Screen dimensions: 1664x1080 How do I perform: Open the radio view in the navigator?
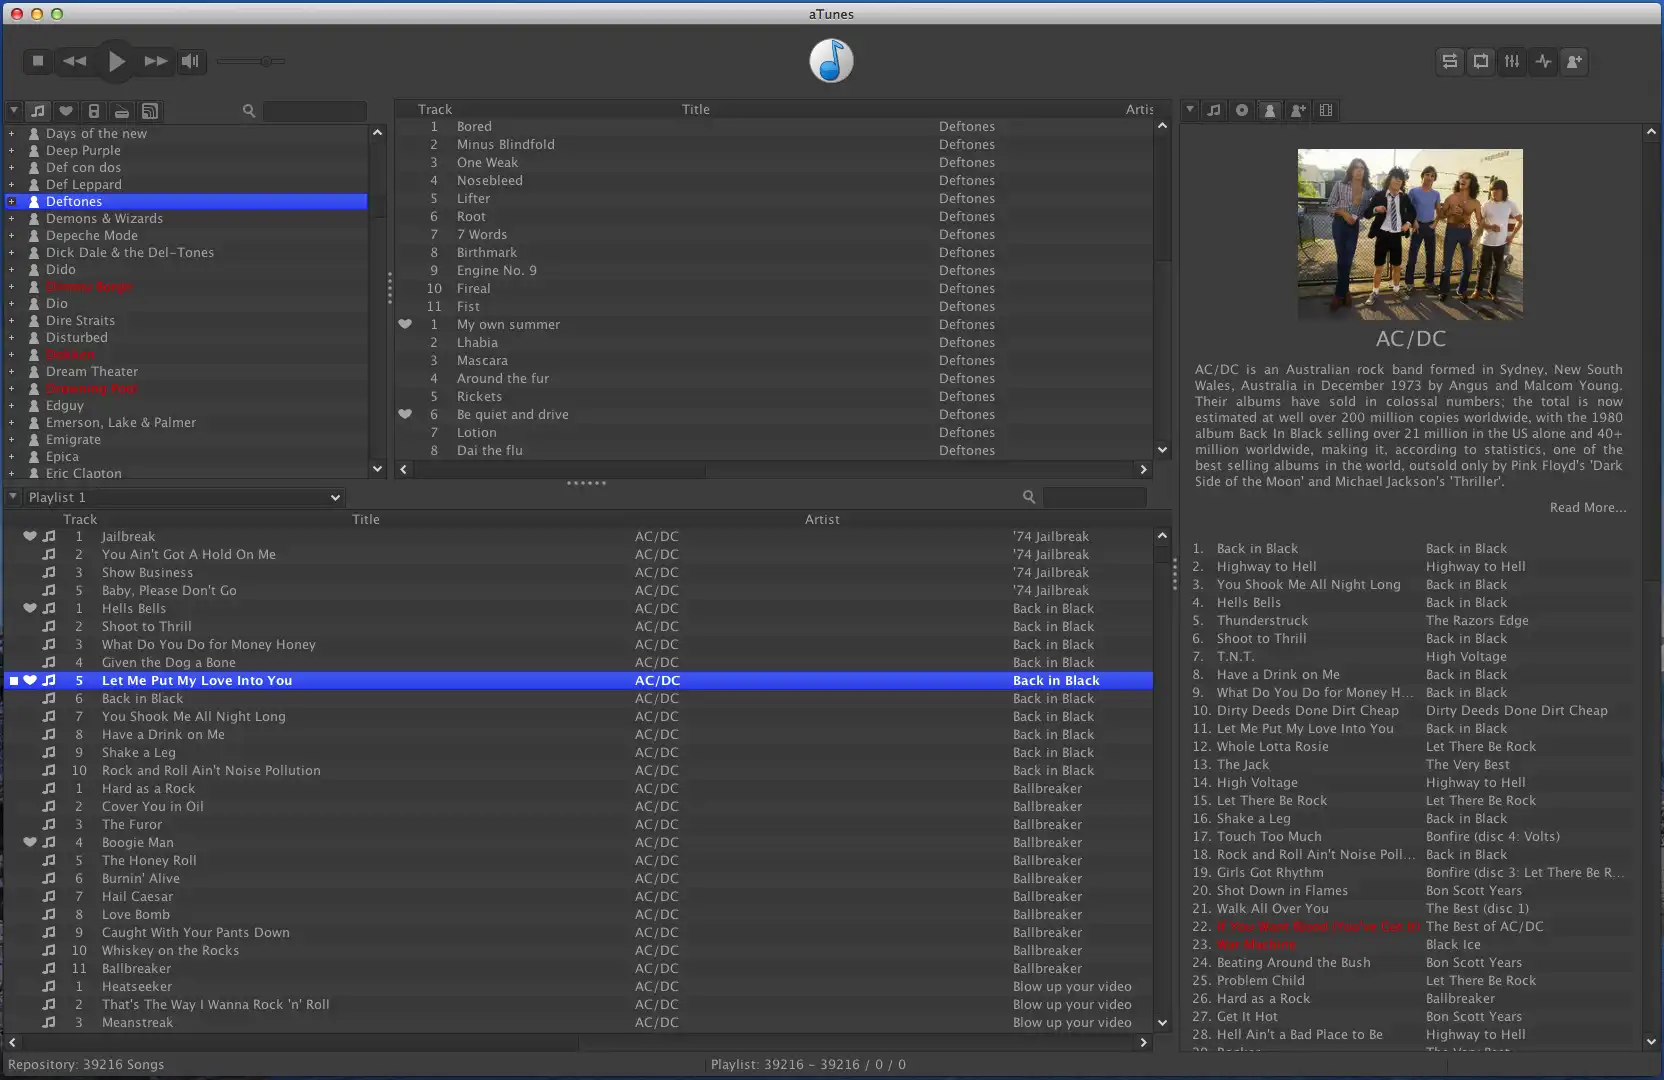tap(121, 111)
